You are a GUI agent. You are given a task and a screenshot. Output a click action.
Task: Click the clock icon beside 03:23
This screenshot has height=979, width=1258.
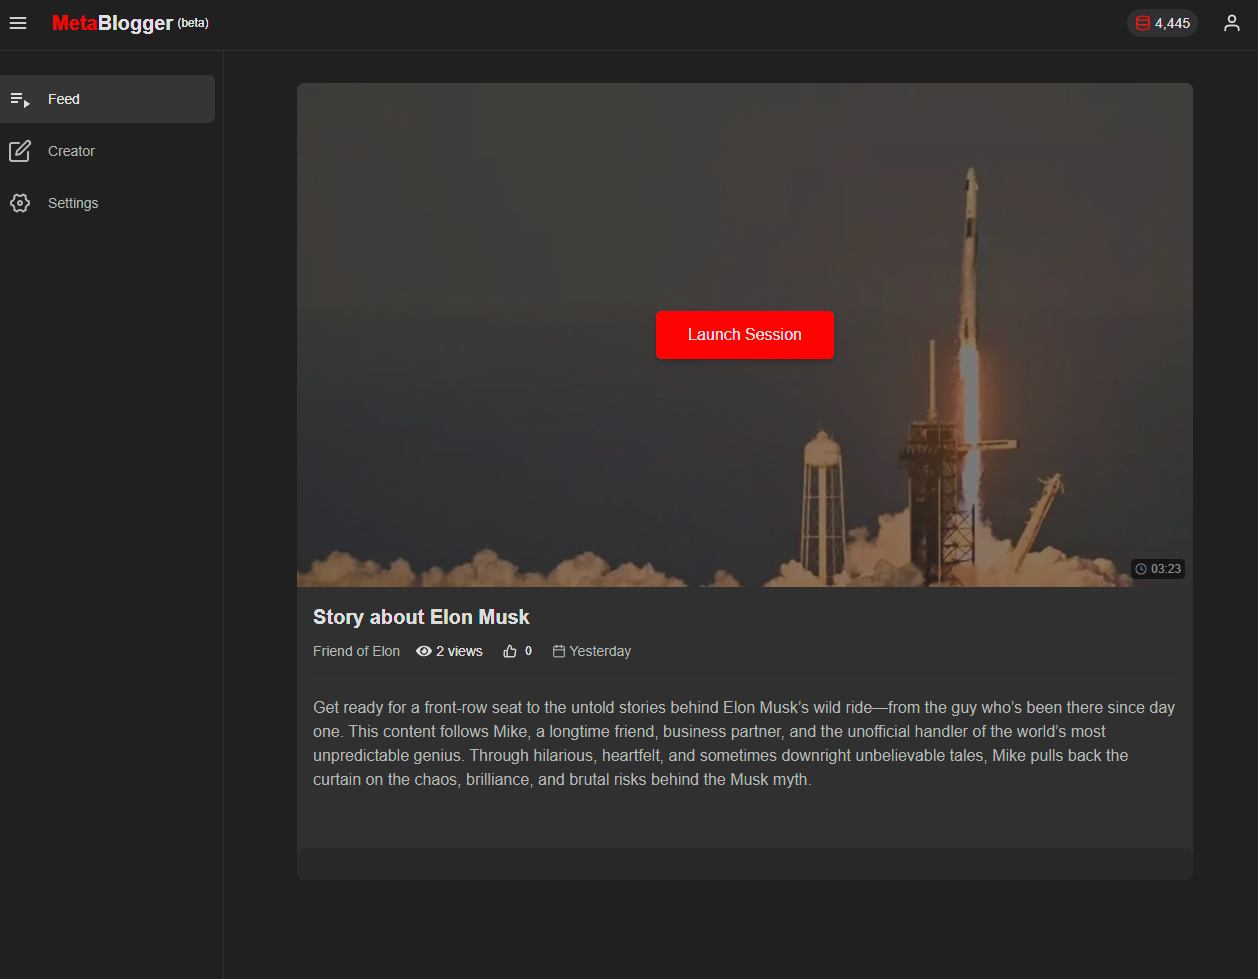pos(1141,569)
